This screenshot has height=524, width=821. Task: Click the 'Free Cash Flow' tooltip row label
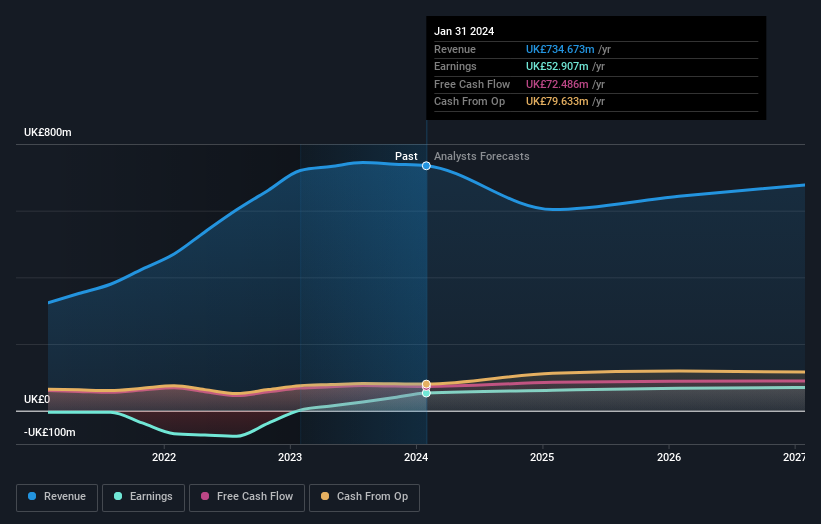pyautogui.click(x=472, y=84)
